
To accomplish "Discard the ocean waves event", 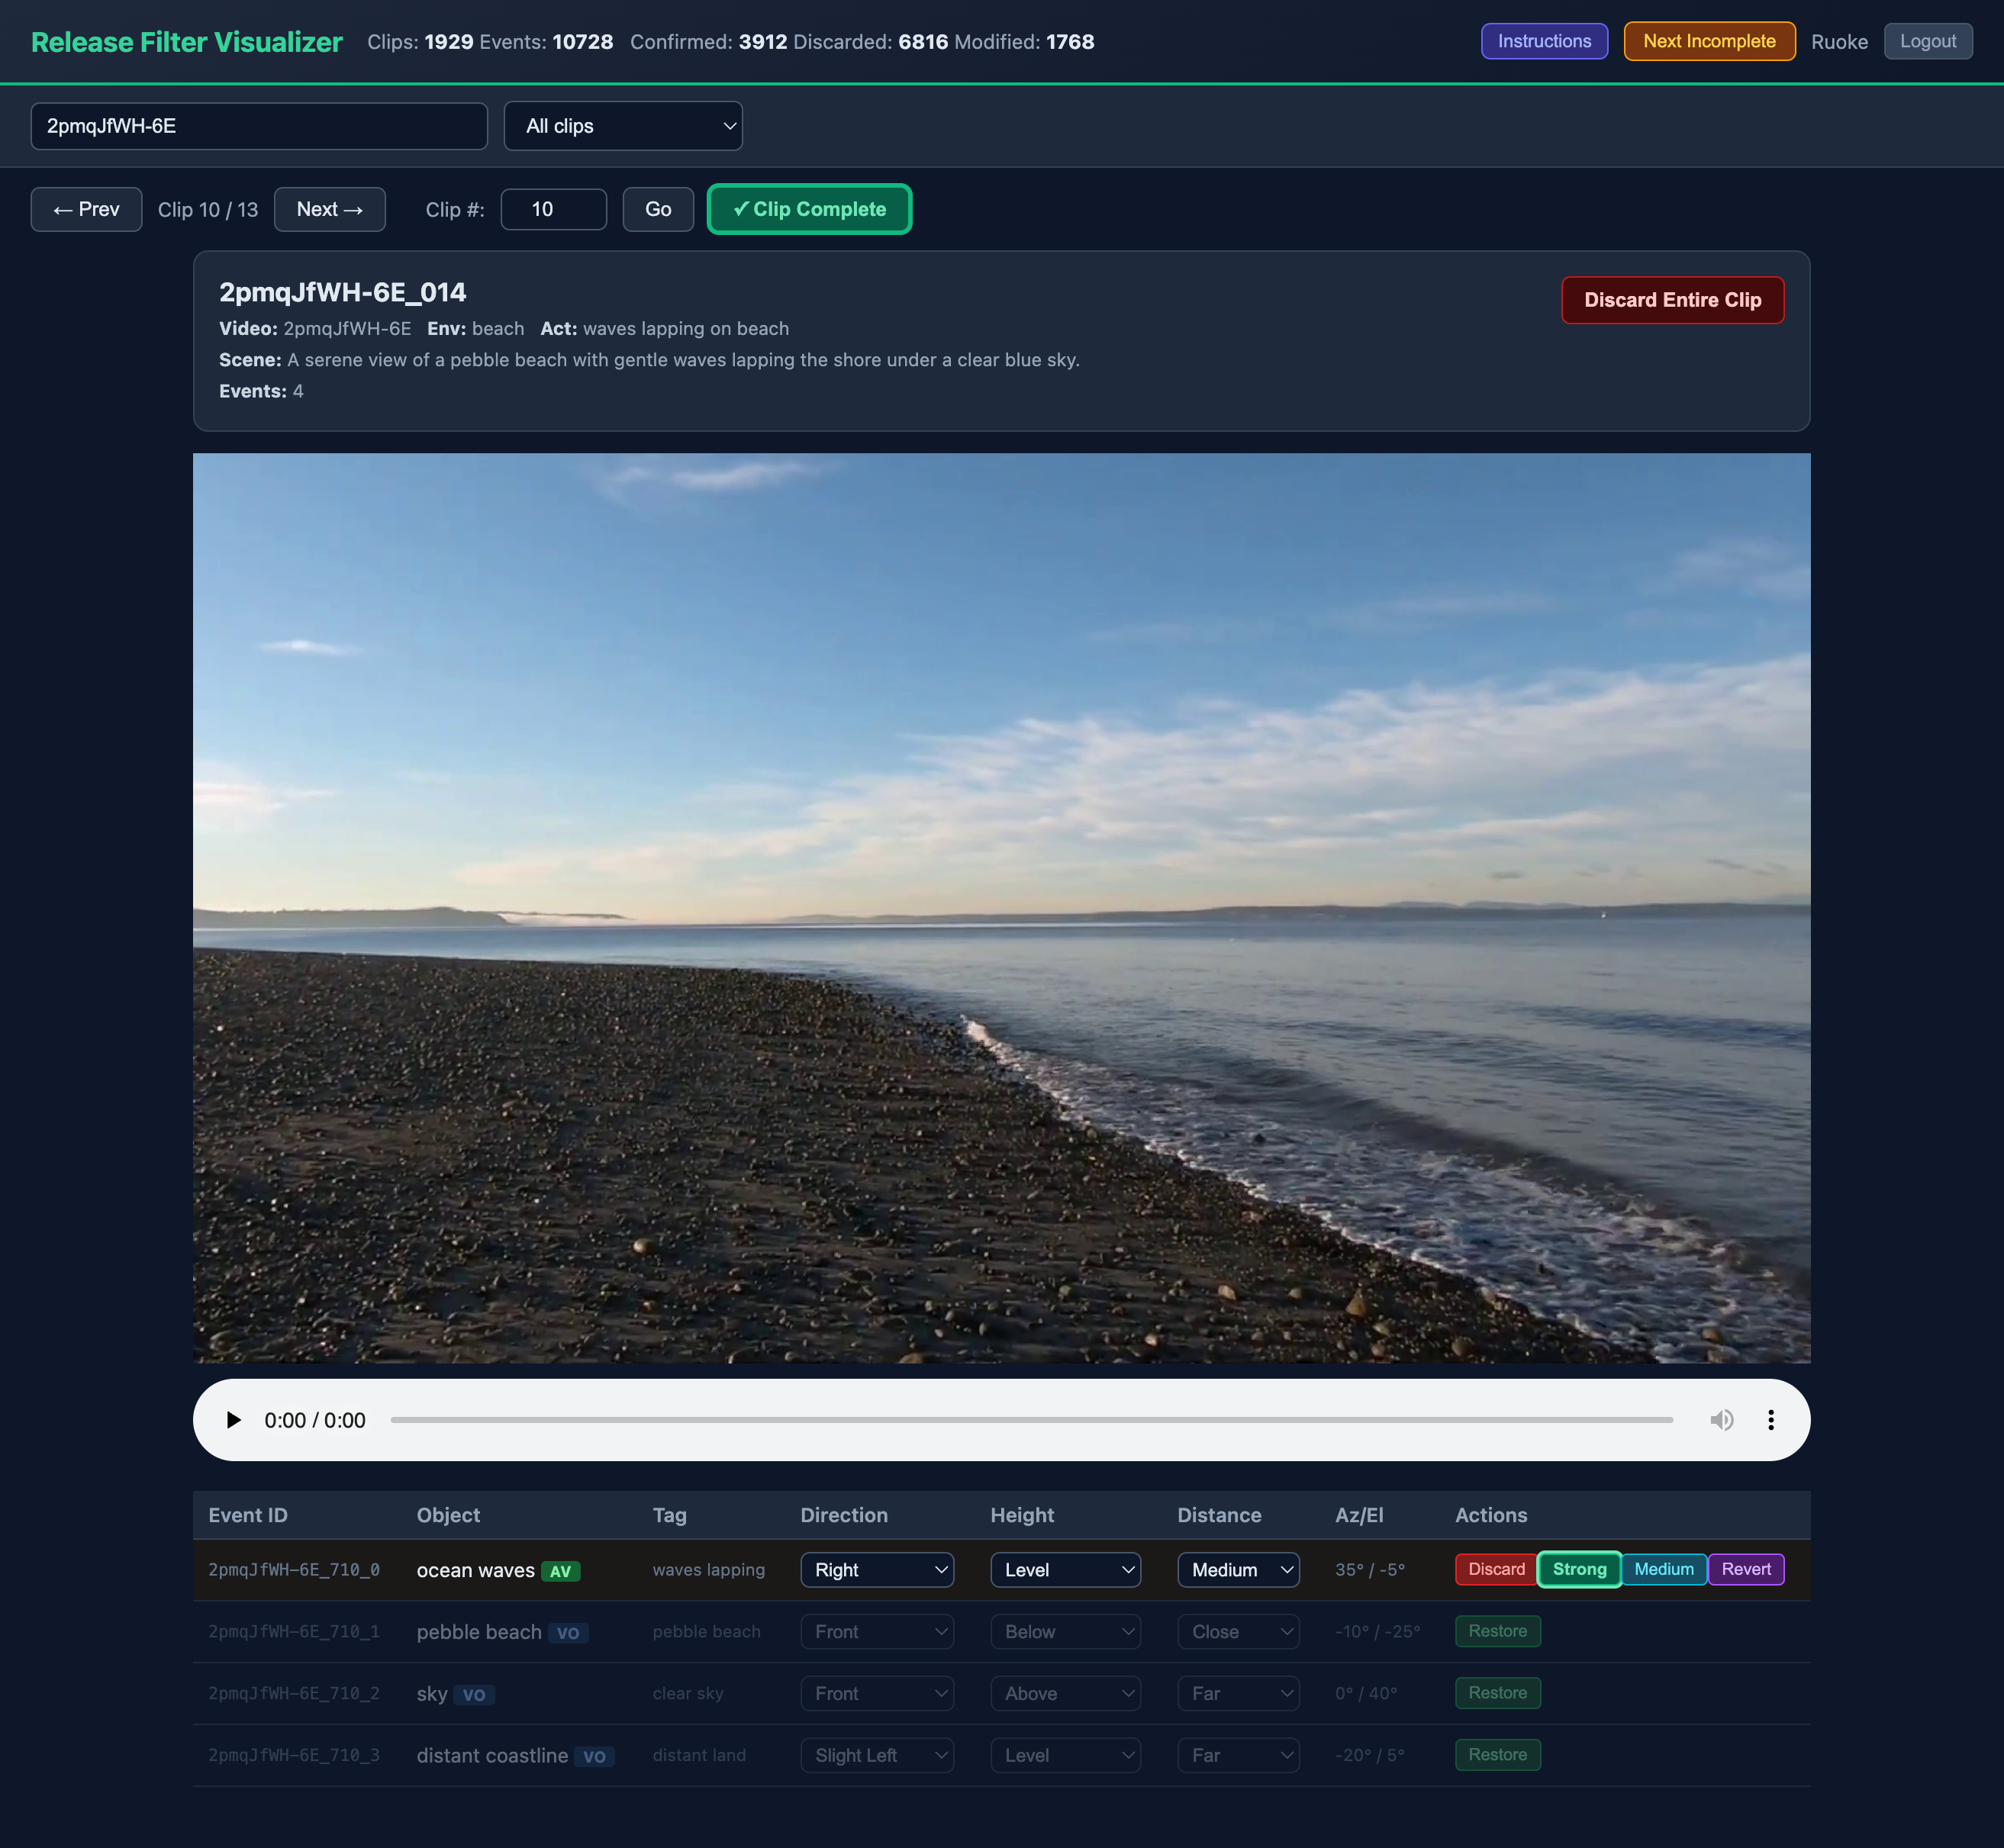I will [x=1496, y=1569].
